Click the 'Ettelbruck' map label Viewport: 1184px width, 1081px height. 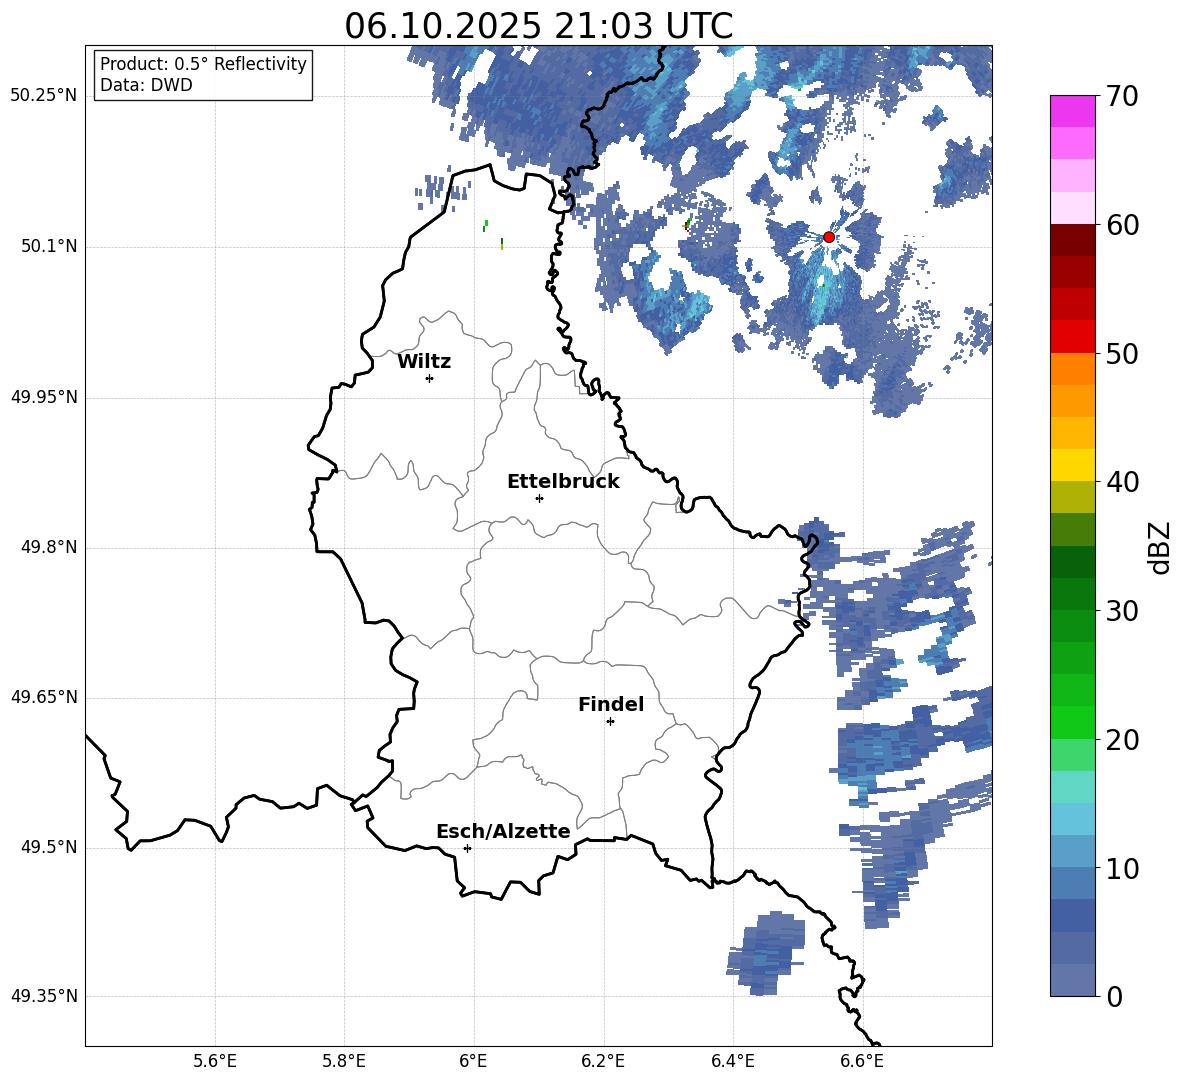(x=563, y=482)
